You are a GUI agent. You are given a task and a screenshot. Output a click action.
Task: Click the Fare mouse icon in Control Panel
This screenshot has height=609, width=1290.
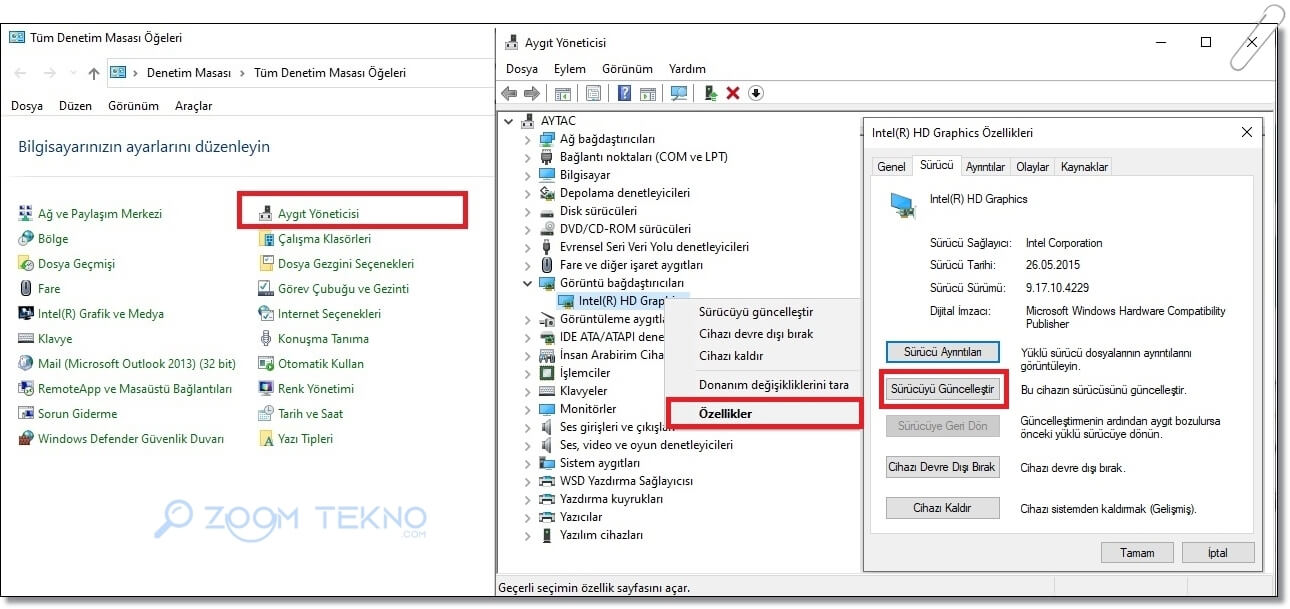26,289
